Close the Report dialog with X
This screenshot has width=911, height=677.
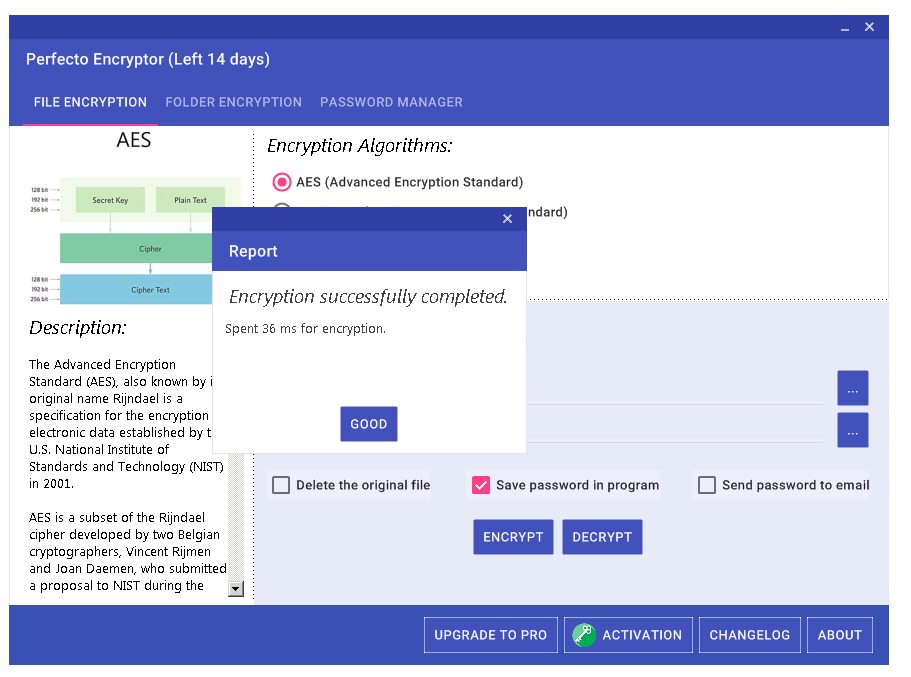pyautogui.click(x=507, y=219)
